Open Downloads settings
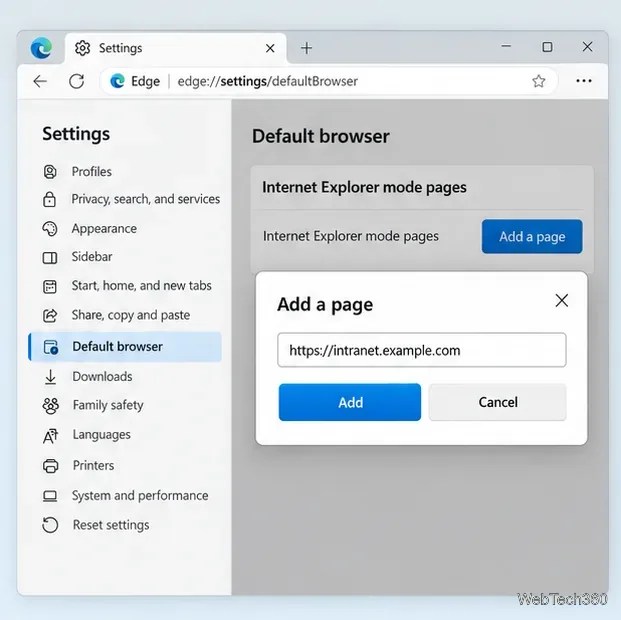The image size is (621, 620). tap(102, 376)
